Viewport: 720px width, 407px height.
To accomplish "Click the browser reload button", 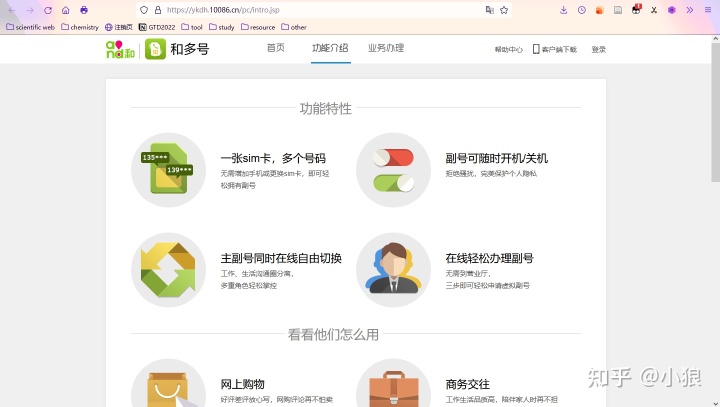I will click(x=47, y=10).
